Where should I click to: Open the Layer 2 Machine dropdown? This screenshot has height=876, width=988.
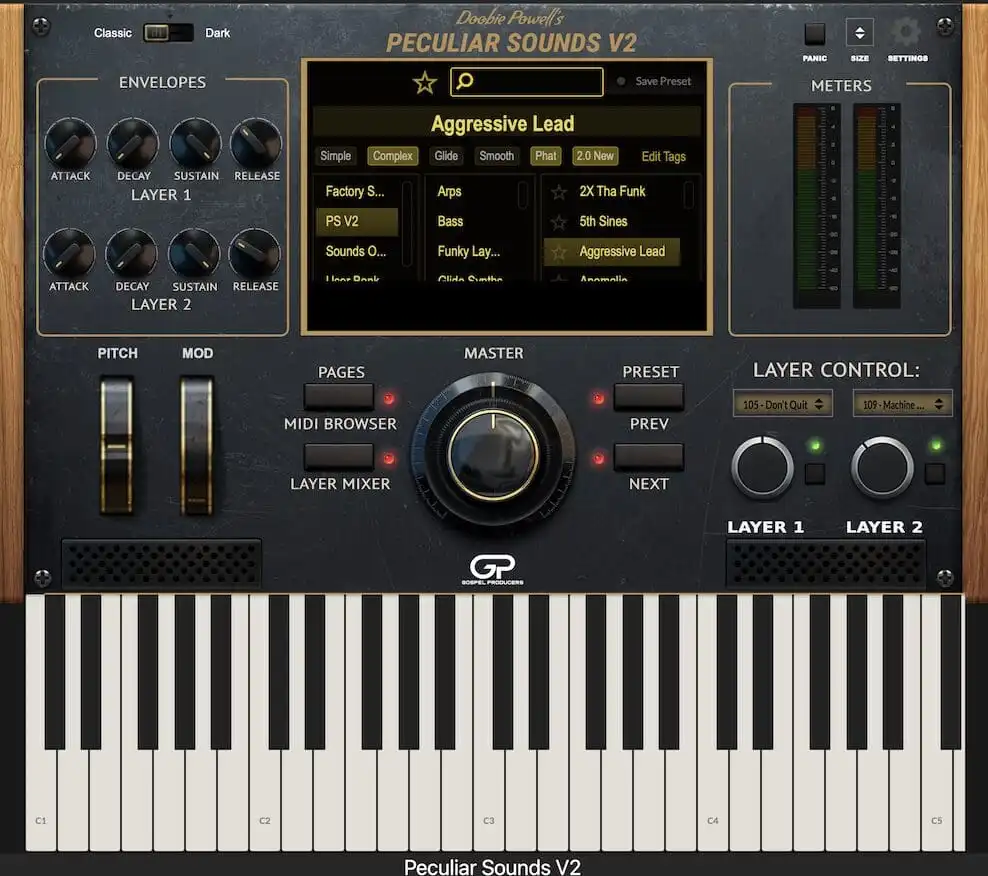point(902,404)
